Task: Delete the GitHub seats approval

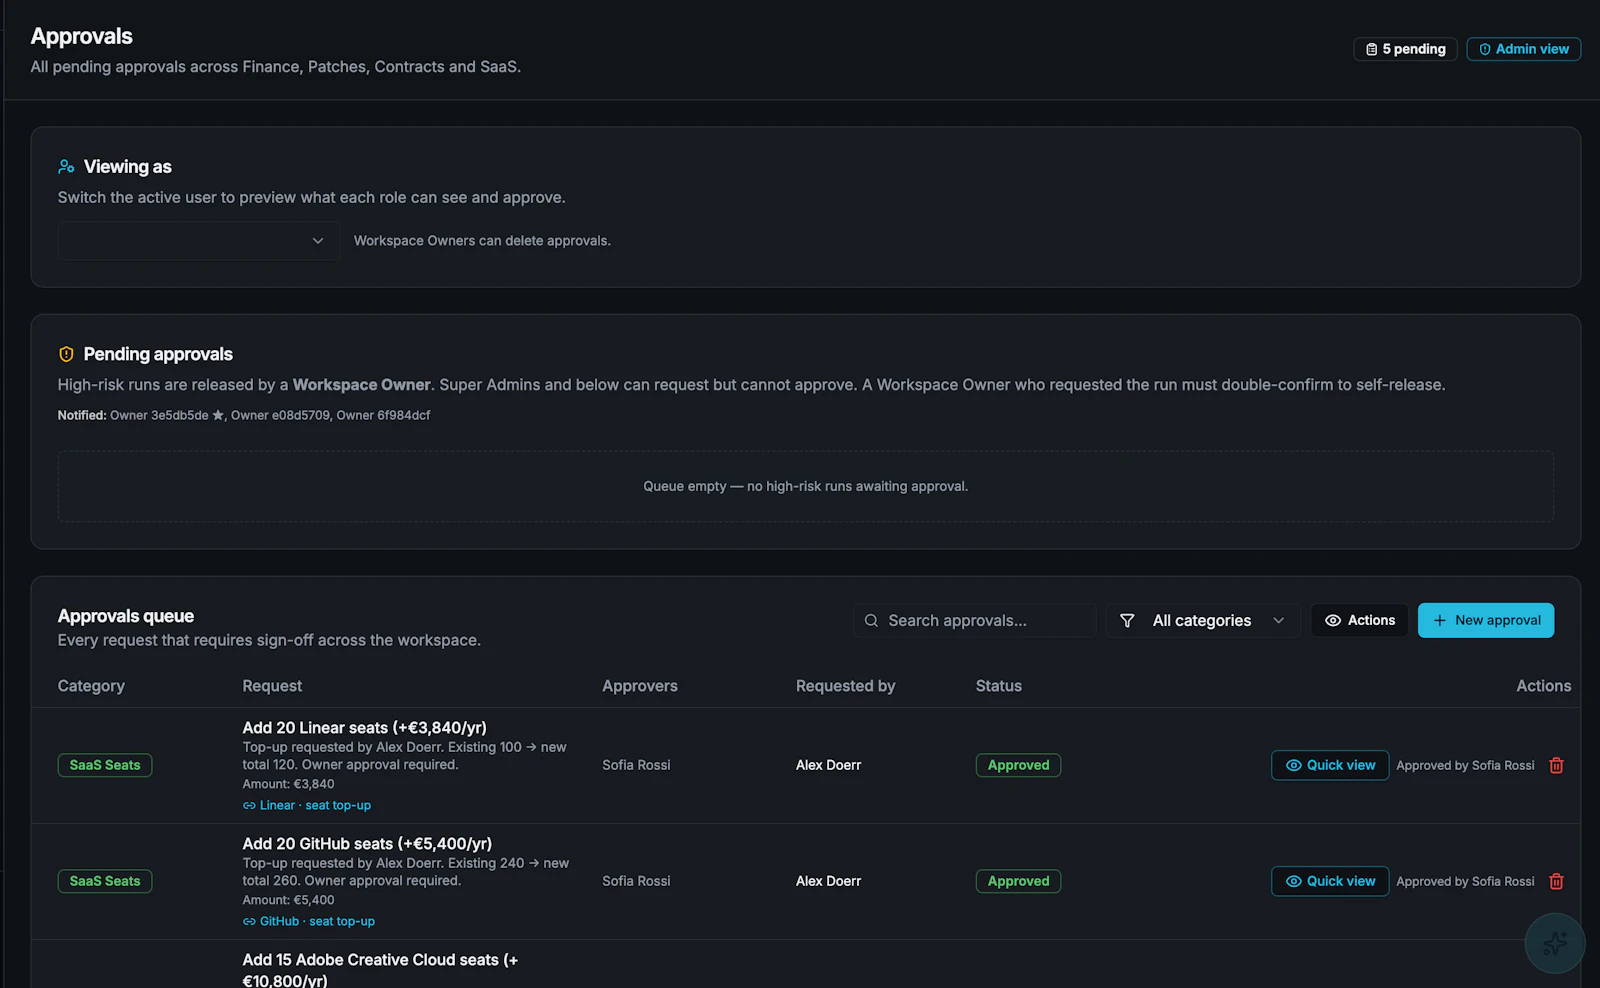Action: pyautogui.click(x=1556, y=881)
